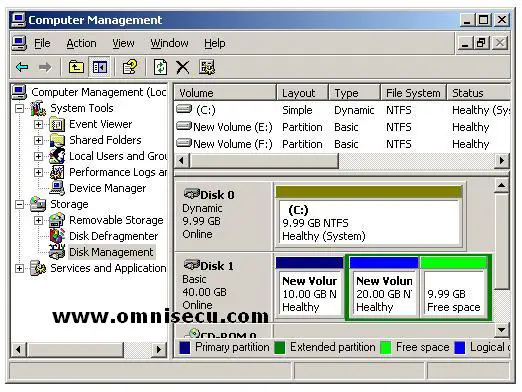
Task: Collapse the System Tools node
Action: [19, 108]
